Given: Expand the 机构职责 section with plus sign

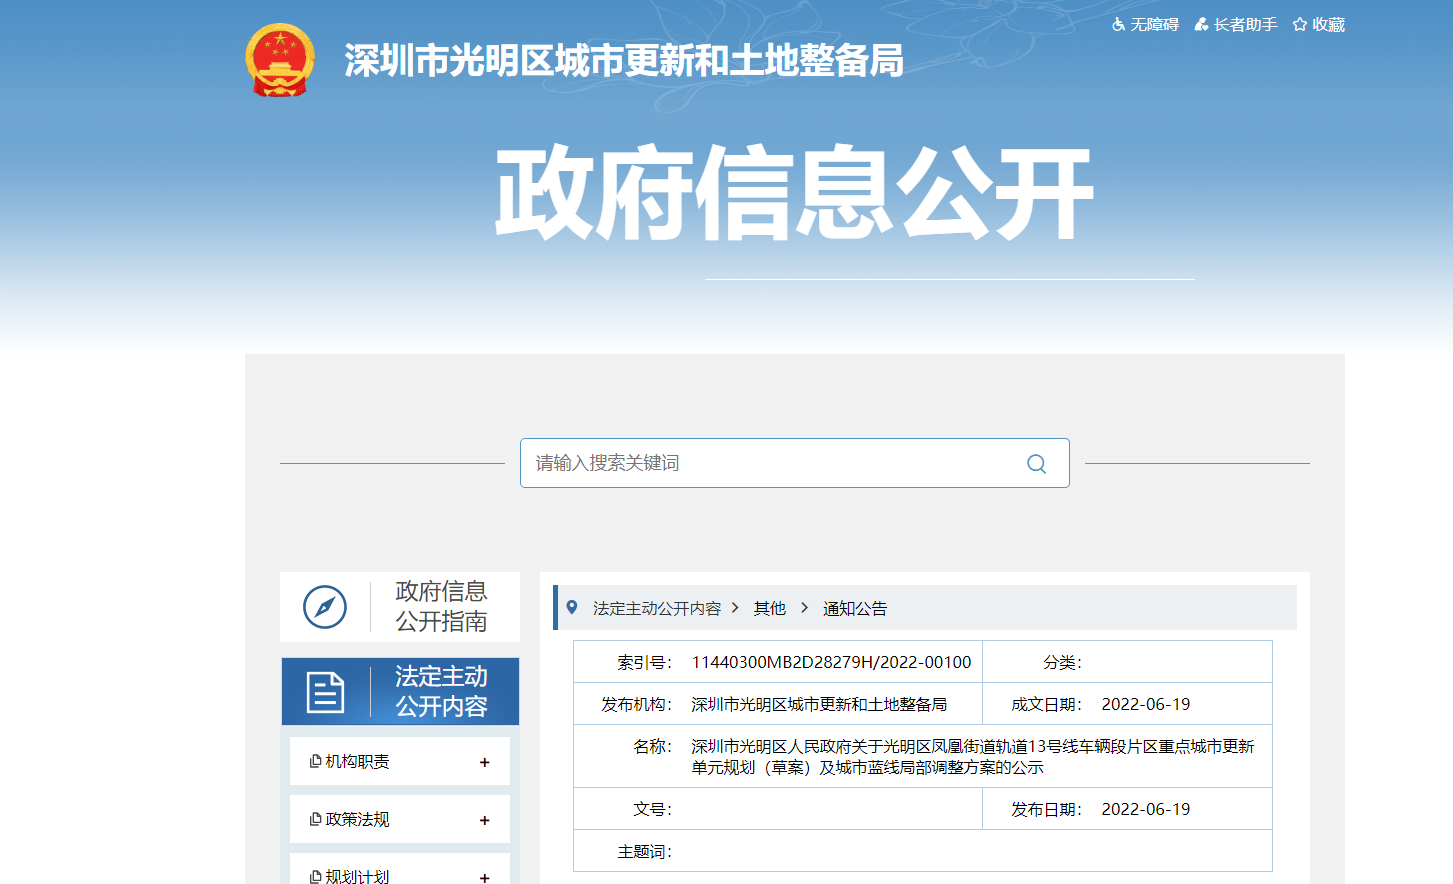Looking at the screenshot, I should [x=484, y=763].
